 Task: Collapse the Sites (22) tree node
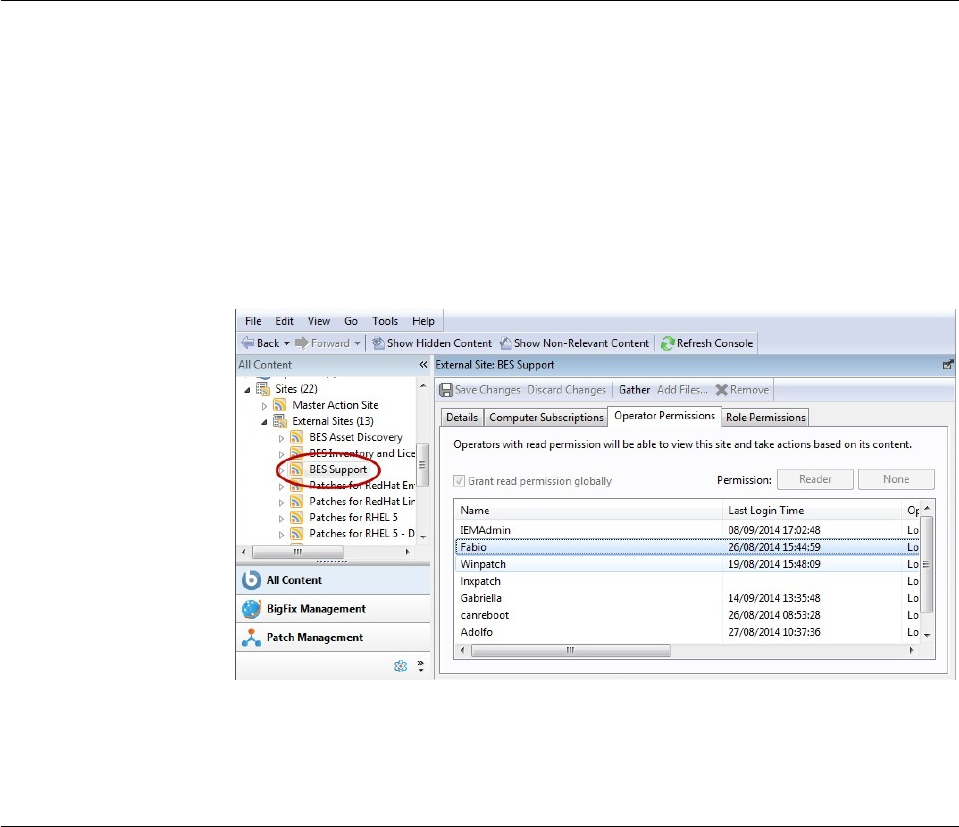[247, 390]
